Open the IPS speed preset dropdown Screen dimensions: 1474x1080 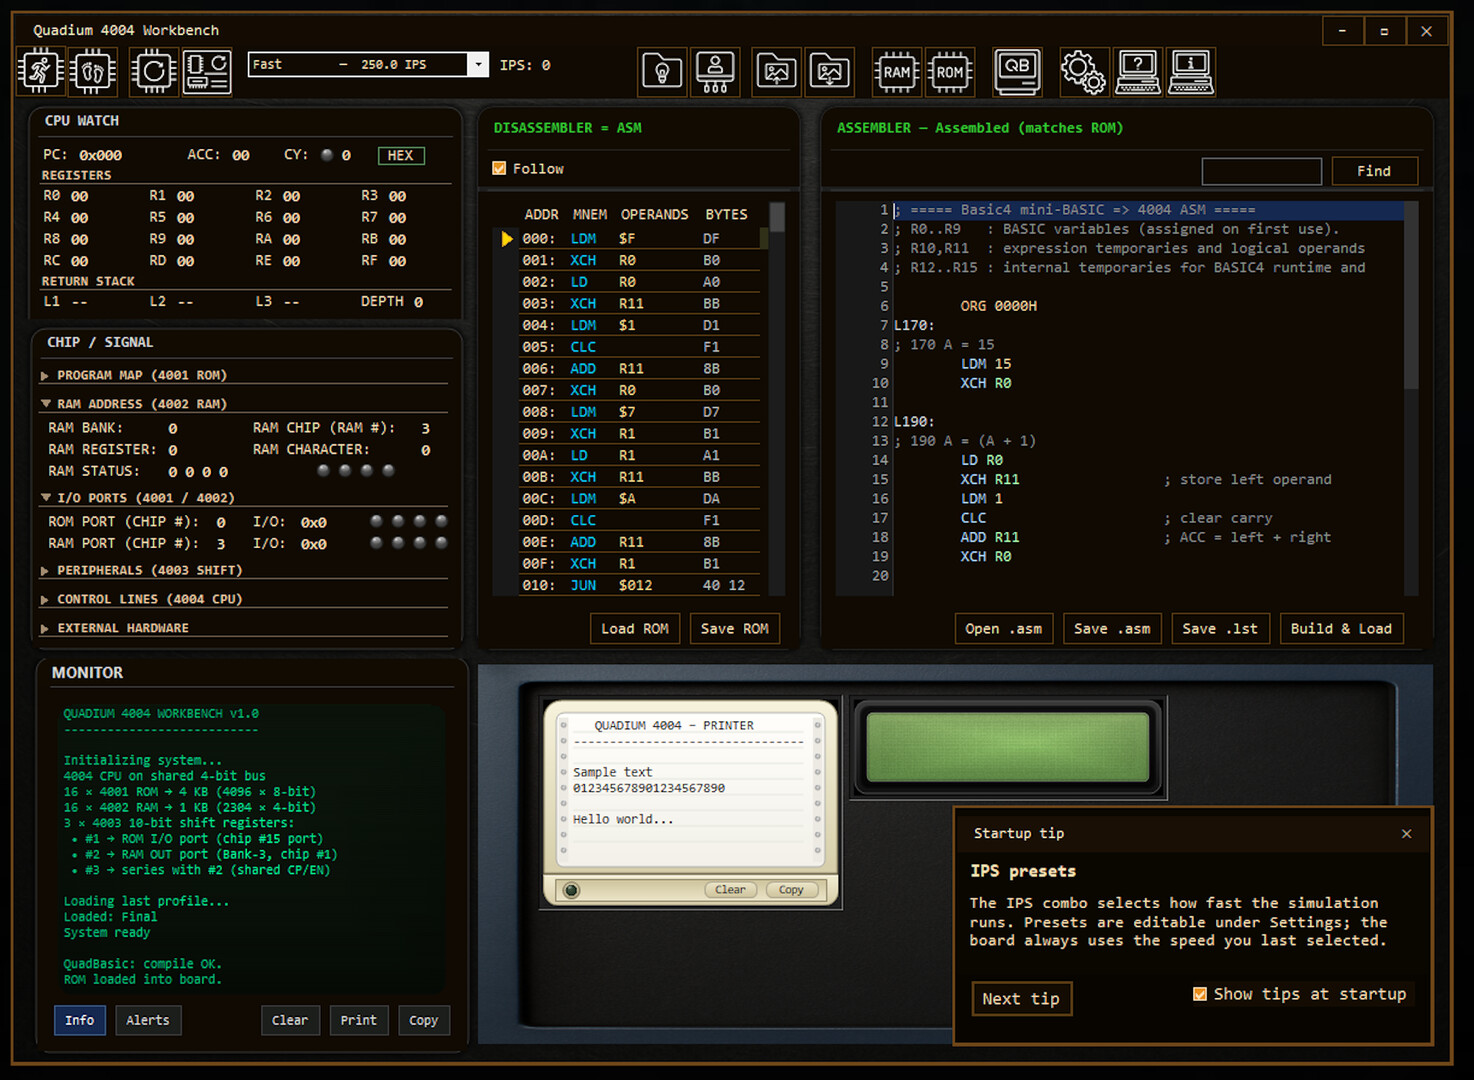478,65
